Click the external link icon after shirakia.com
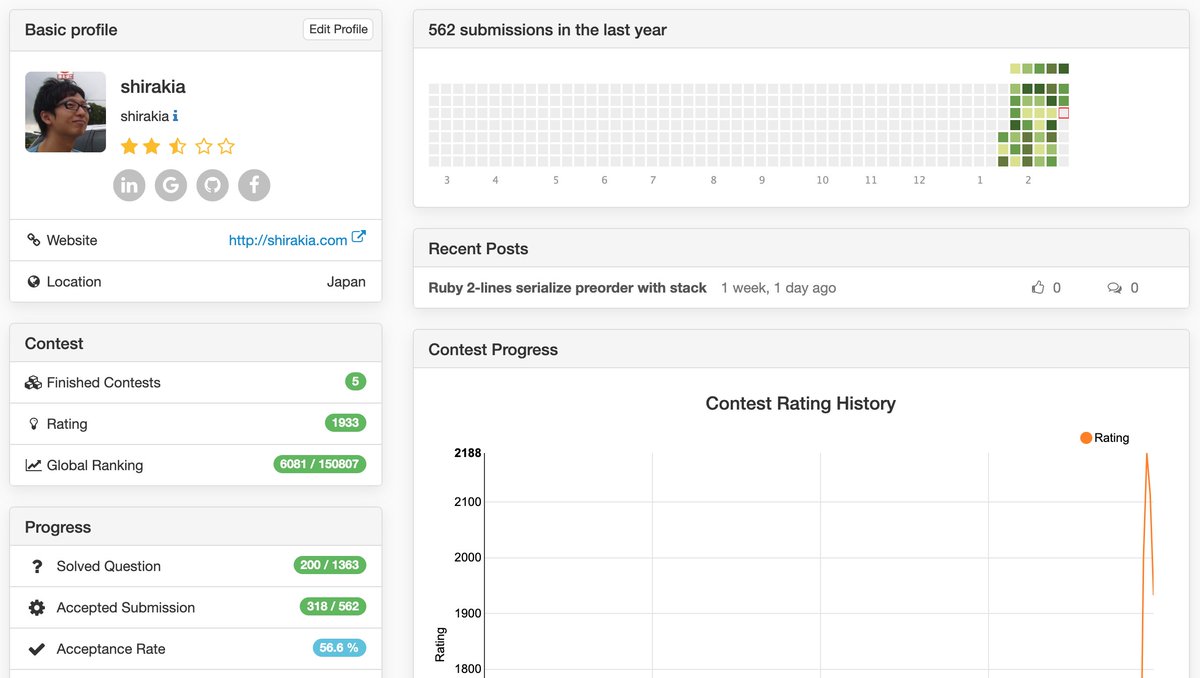 pyautogui.click(x=359, y=238)
